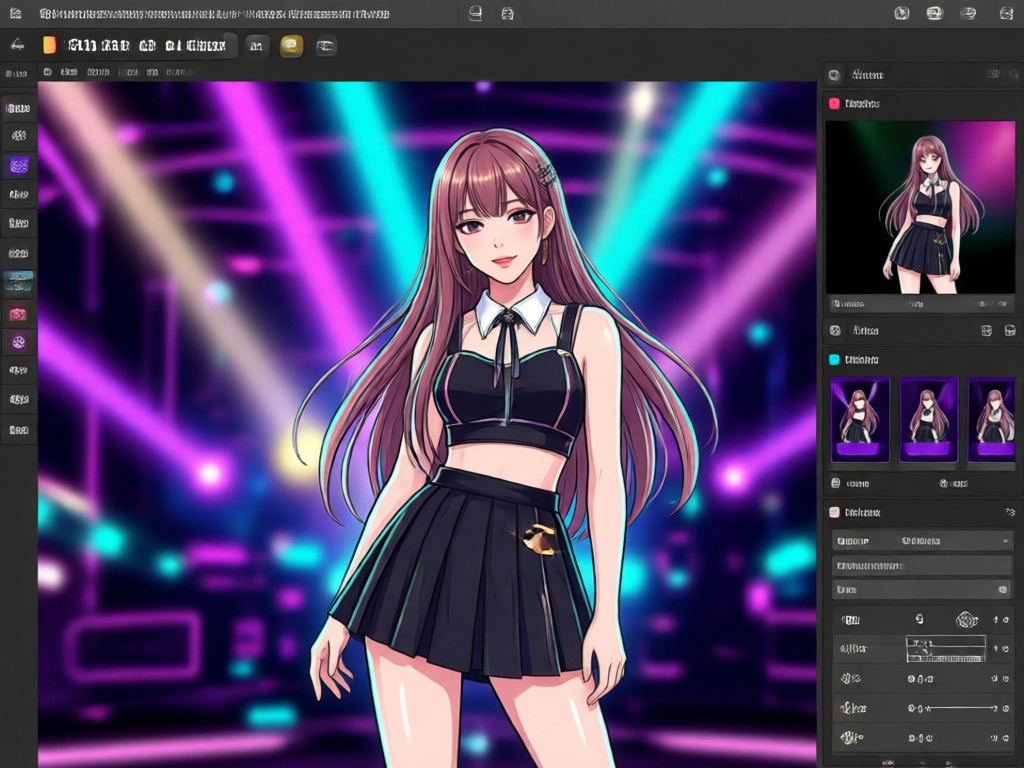
Task: Select the purple paw icon tool in the left sidebar
Action: tap(18, 342)
